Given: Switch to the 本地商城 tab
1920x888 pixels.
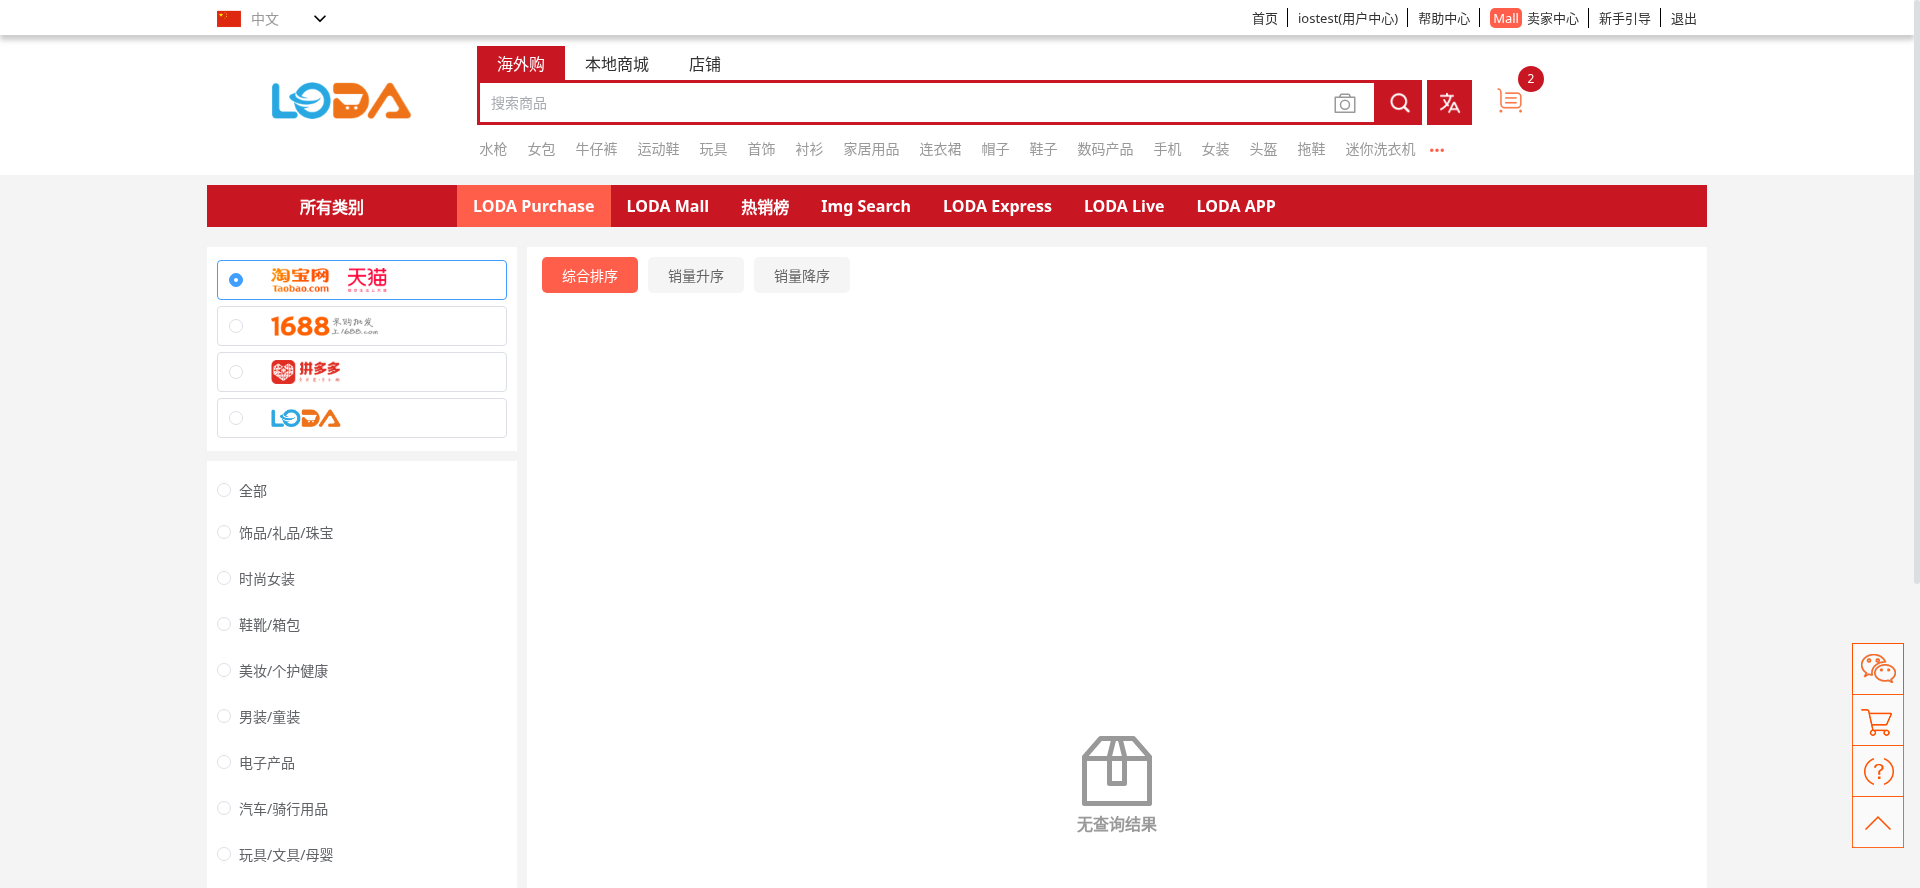Looking at the screenshot, I should 616,64.
